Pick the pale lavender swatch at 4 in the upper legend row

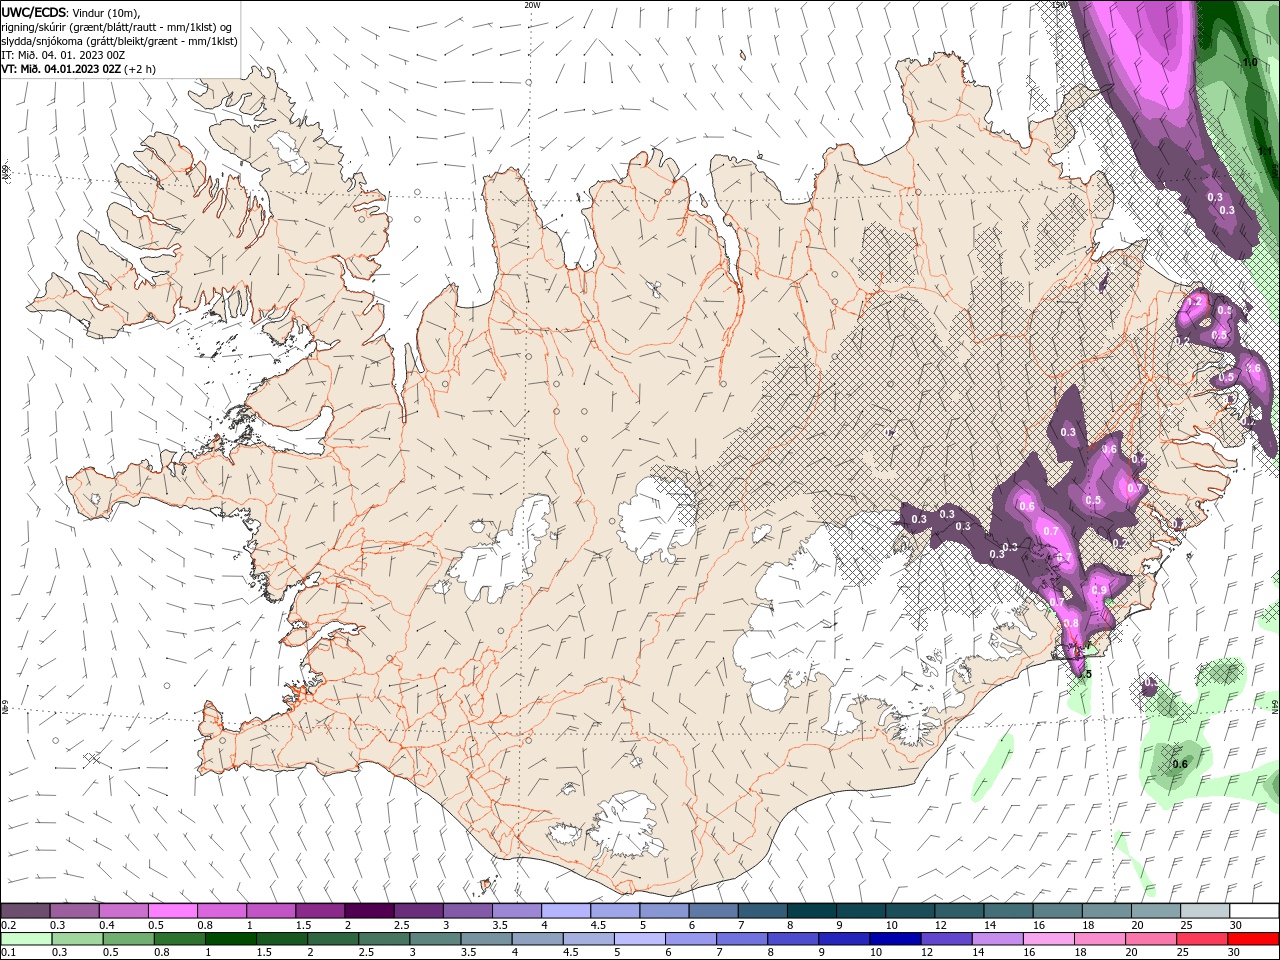(565, 911)
